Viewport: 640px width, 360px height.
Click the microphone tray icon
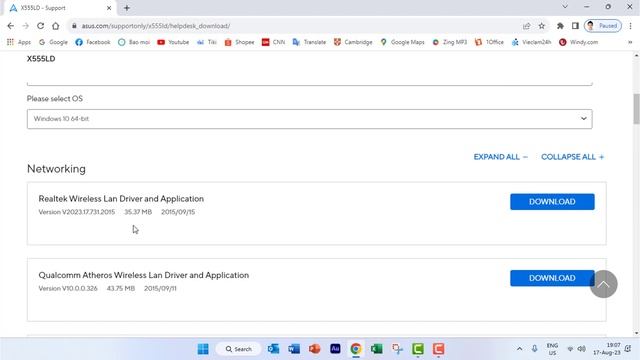[534, 349]
